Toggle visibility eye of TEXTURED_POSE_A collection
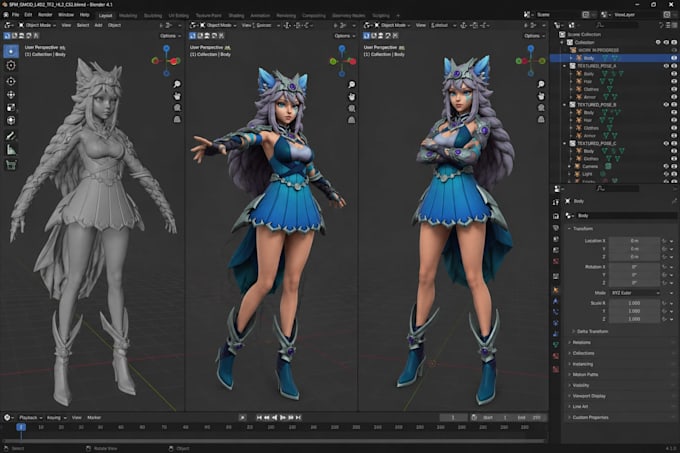This screenshot has width=680, height=453. 666,66
